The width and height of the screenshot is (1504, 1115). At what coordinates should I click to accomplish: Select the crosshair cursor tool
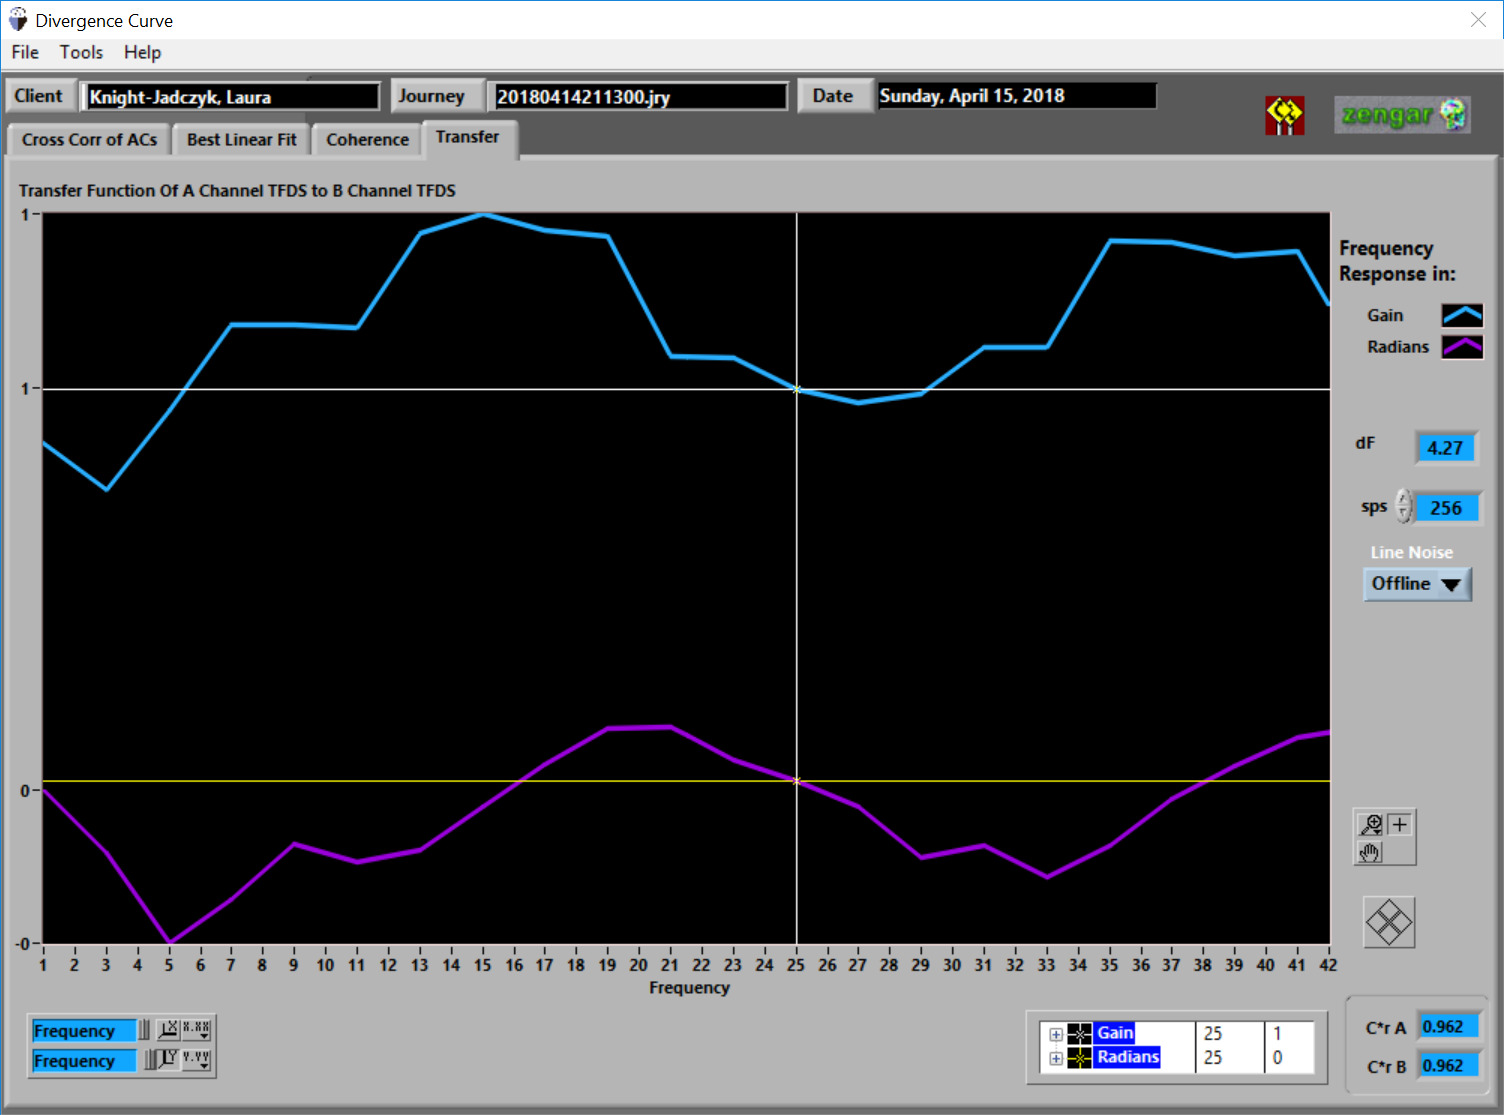tap(1400, 824)
